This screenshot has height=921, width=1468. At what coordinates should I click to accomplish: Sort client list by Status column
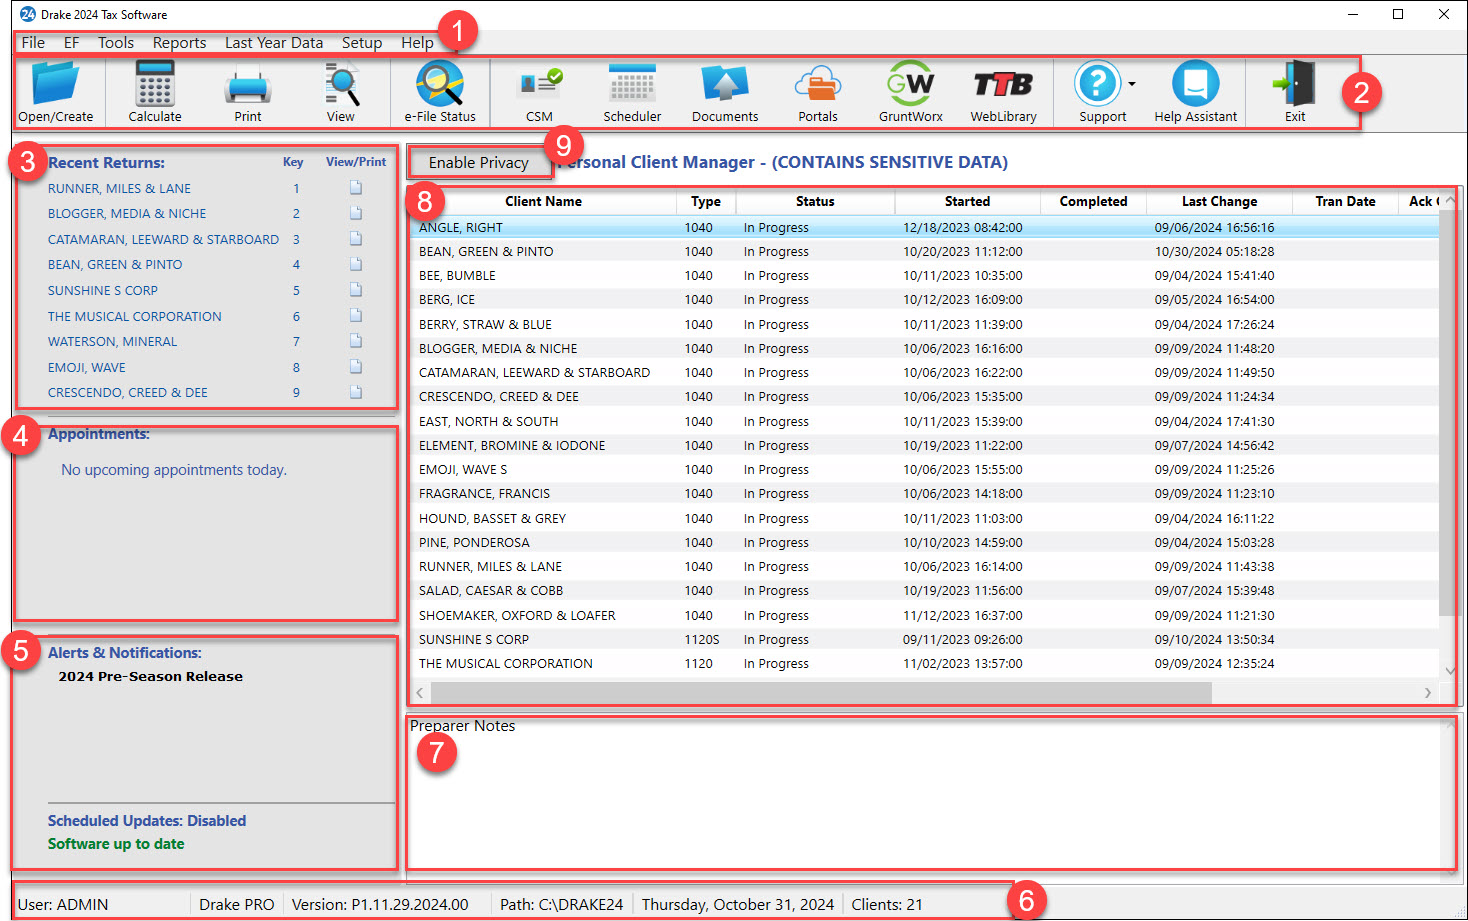point(815,201)
